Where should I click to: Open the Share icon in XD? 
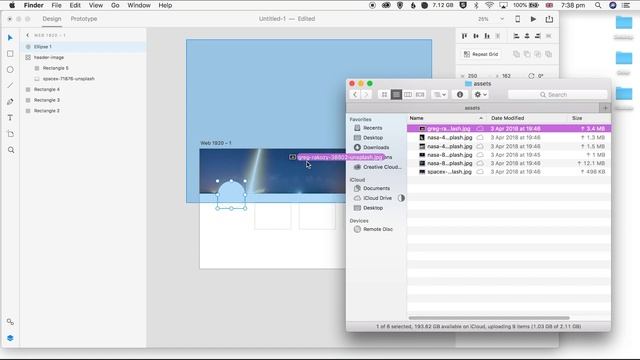(549, 19)
